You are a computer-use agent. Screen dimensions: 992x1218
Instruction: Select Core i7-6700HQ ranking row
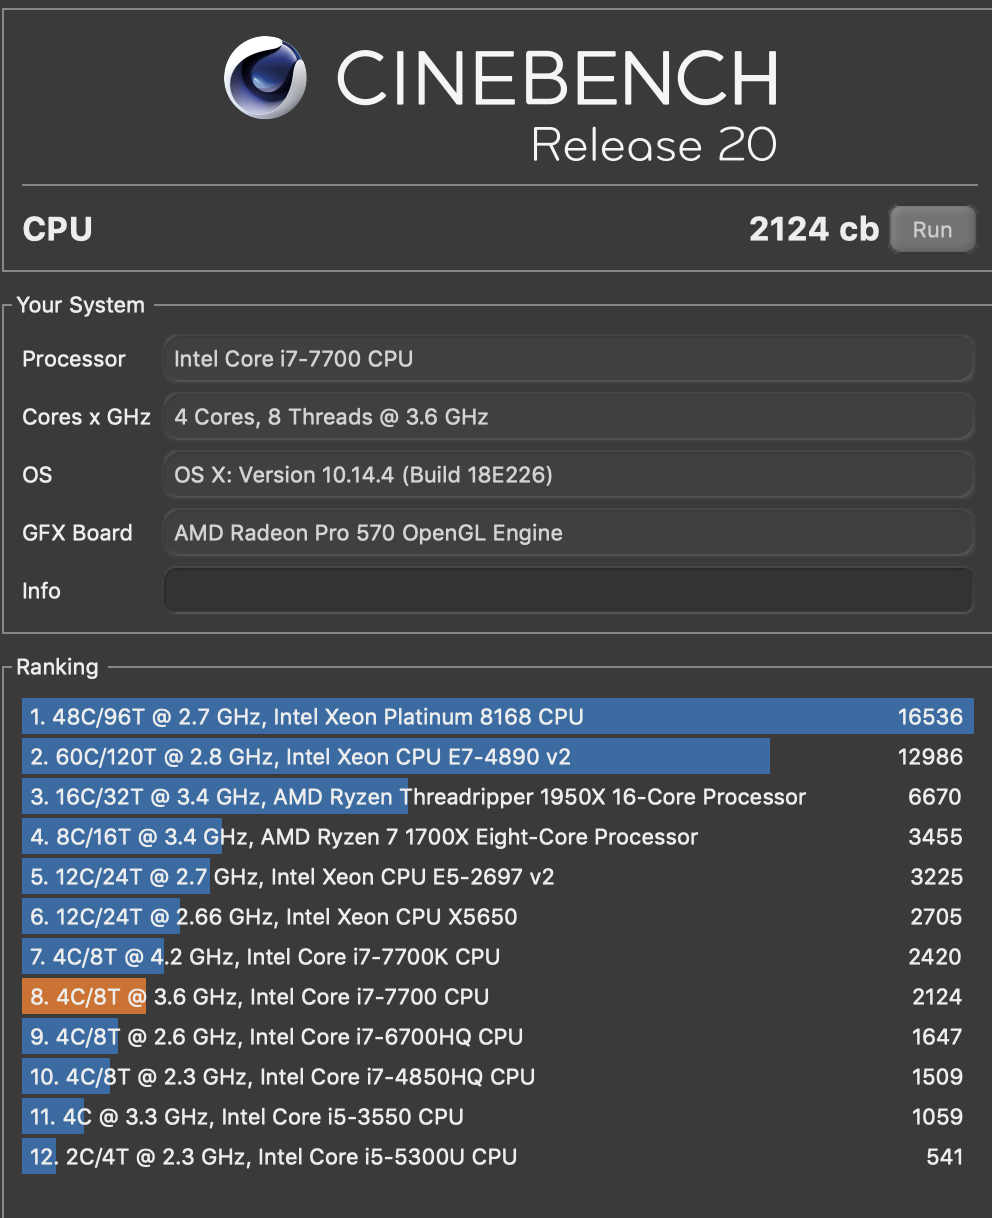point(497,1037)
